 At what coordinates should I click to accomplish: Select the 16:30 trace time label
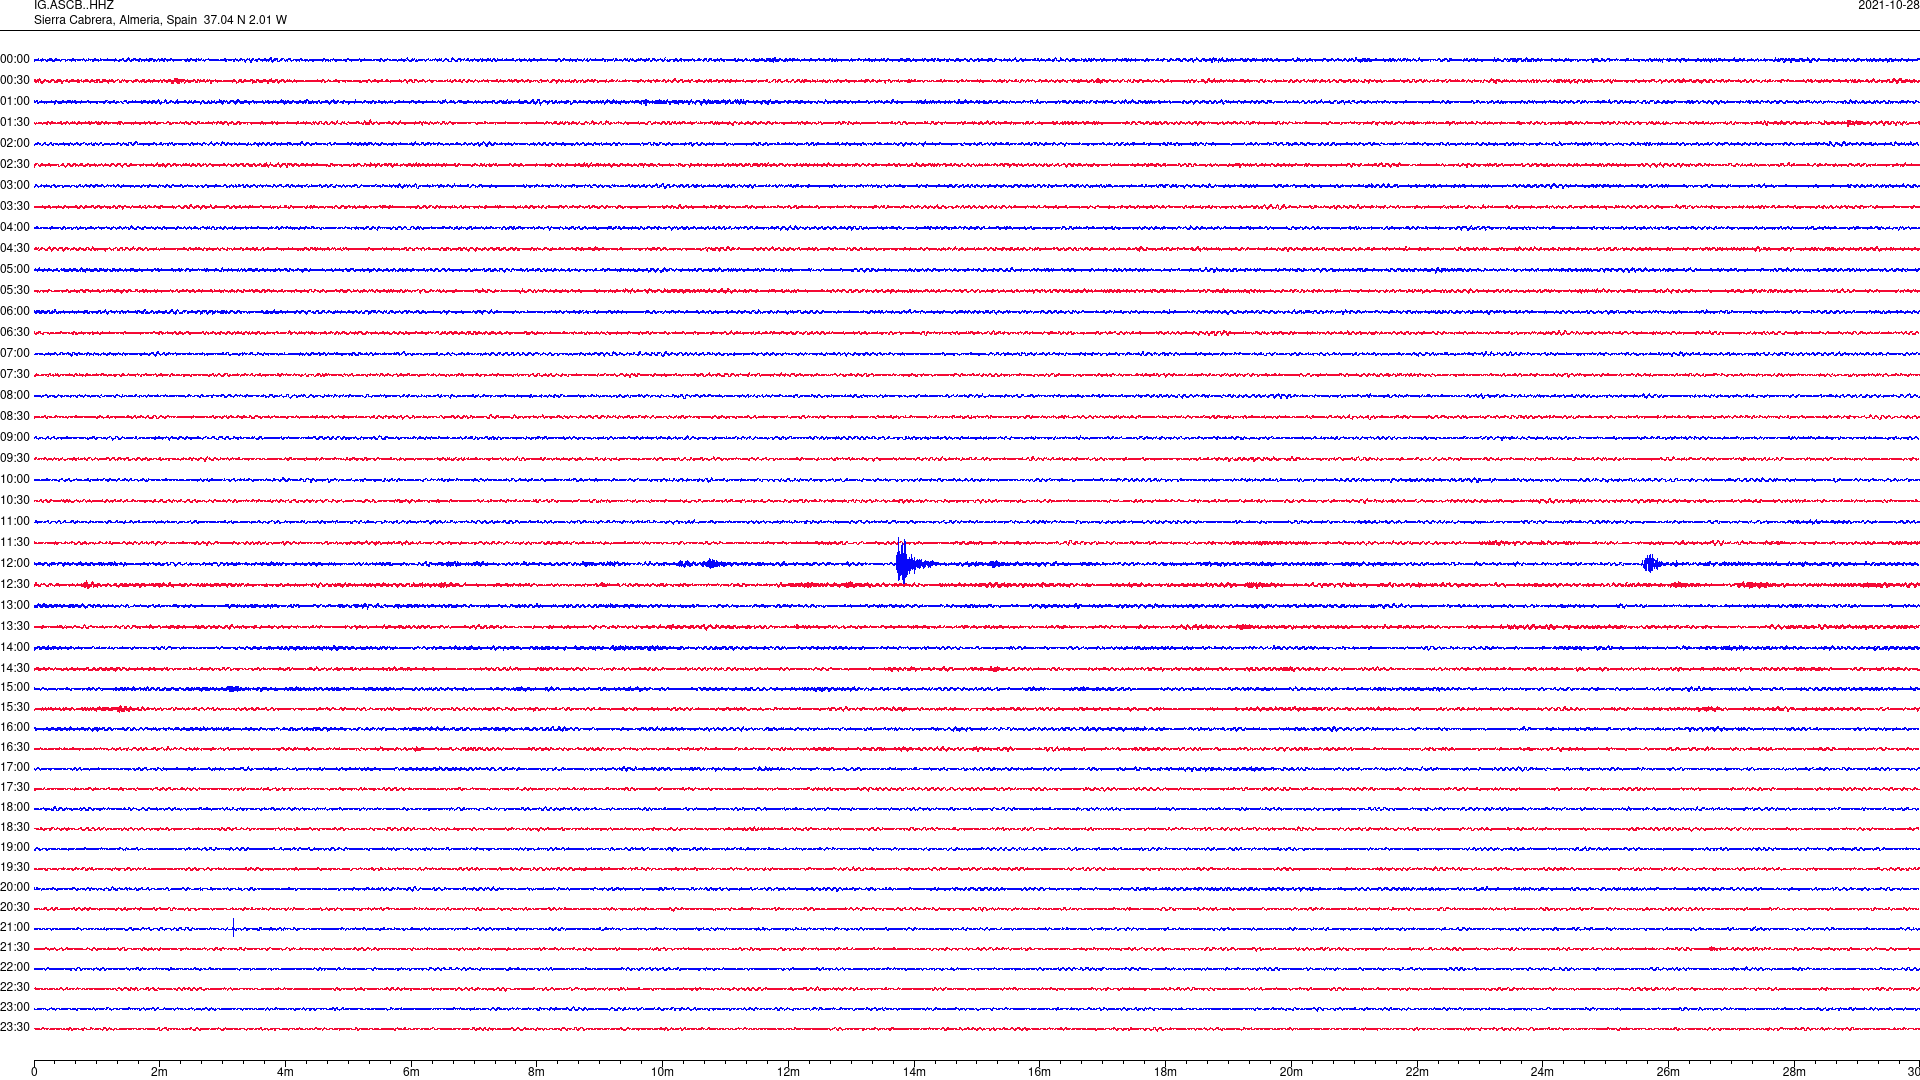tap(15, 747)
